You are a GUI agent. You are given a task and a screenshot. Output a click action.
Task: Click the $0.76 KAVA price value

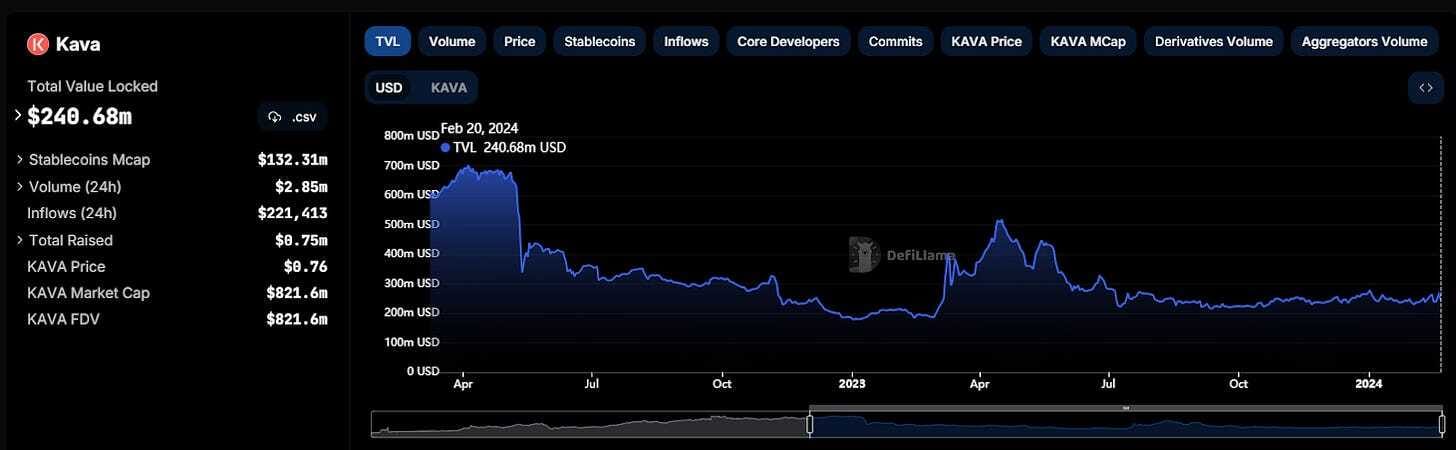tap(305, 267)
